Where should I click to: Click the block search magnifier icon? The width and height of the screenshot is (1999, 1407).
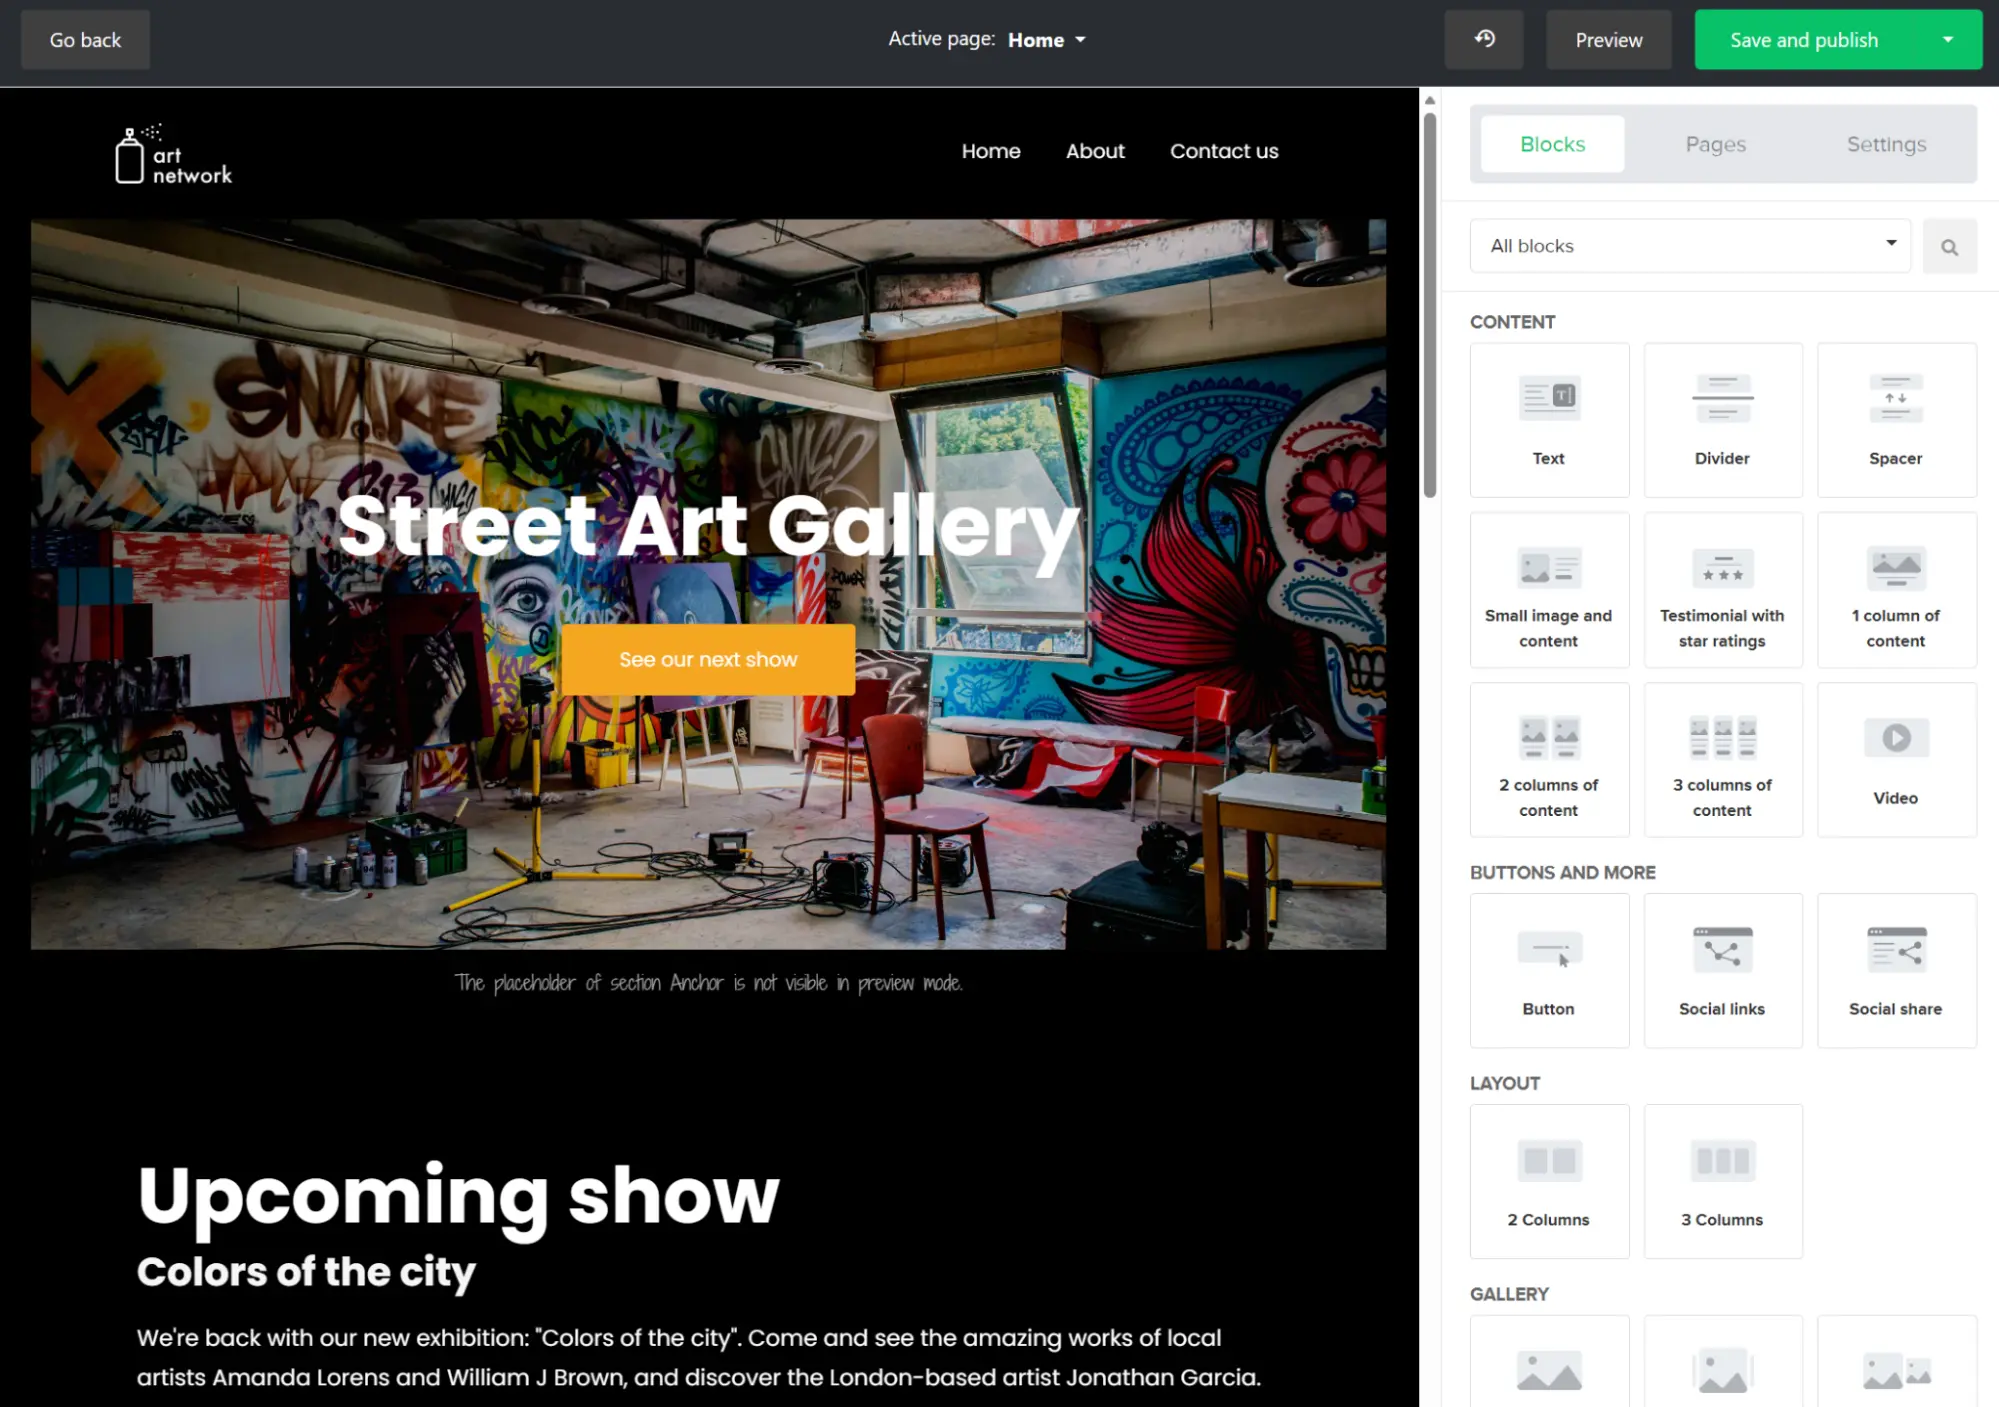[1949, 246]
